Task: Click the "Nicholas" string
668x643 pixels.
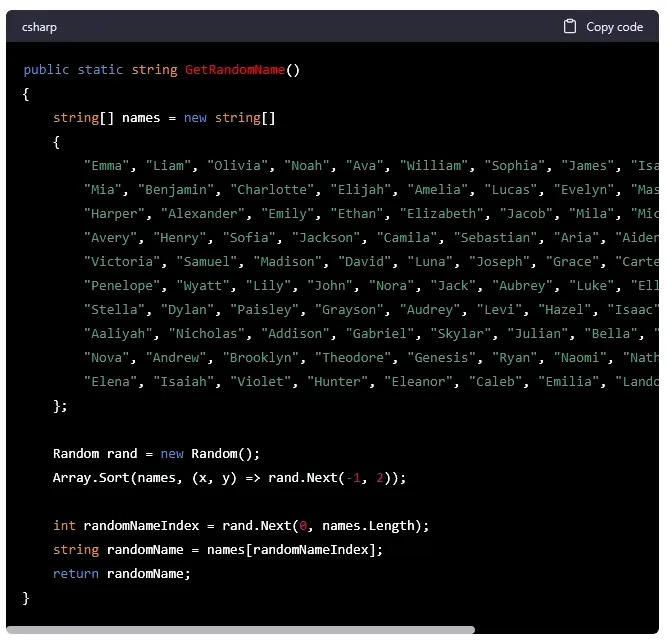Action: click(x=207, y=333)
